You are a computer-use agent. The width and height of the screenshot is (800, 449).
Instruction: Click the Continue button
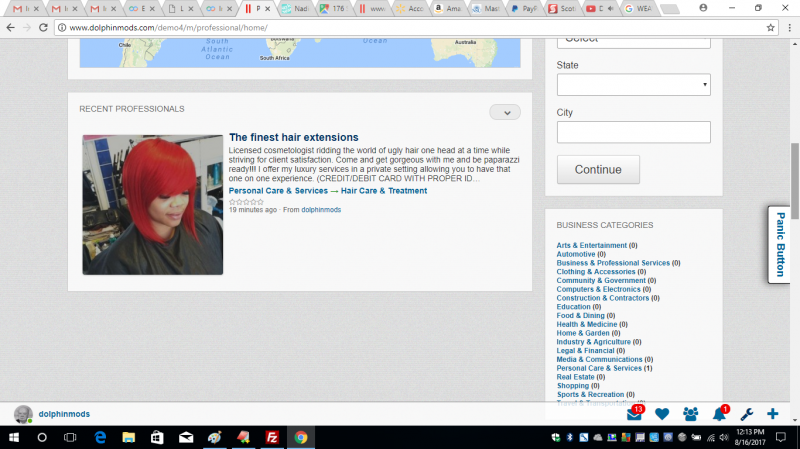point(598,169)
